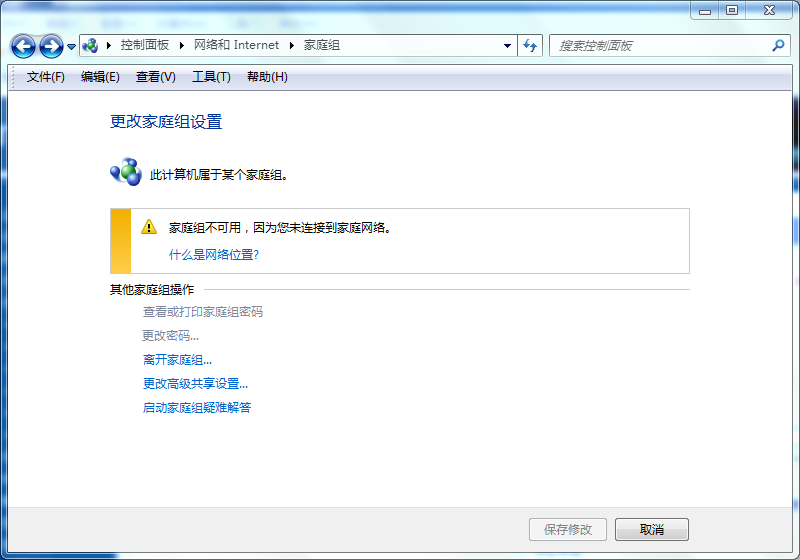
Task: Click the magnifier icon in search box
Action: click(778, 46)
